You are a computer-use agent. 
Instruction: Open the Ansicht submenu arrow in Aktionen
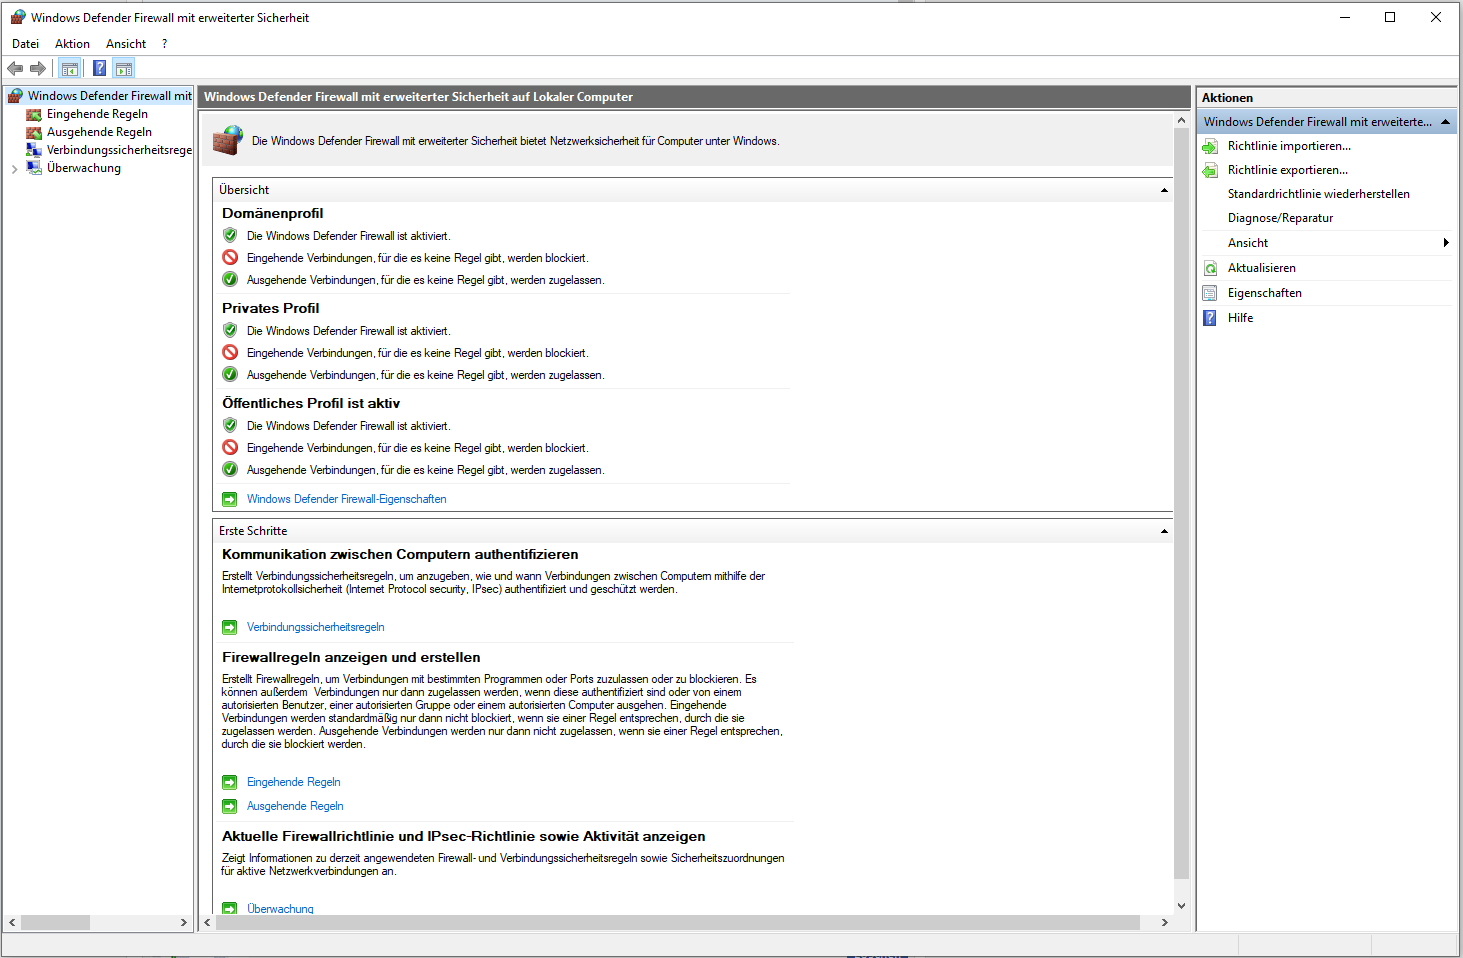tap(1446, 242)
